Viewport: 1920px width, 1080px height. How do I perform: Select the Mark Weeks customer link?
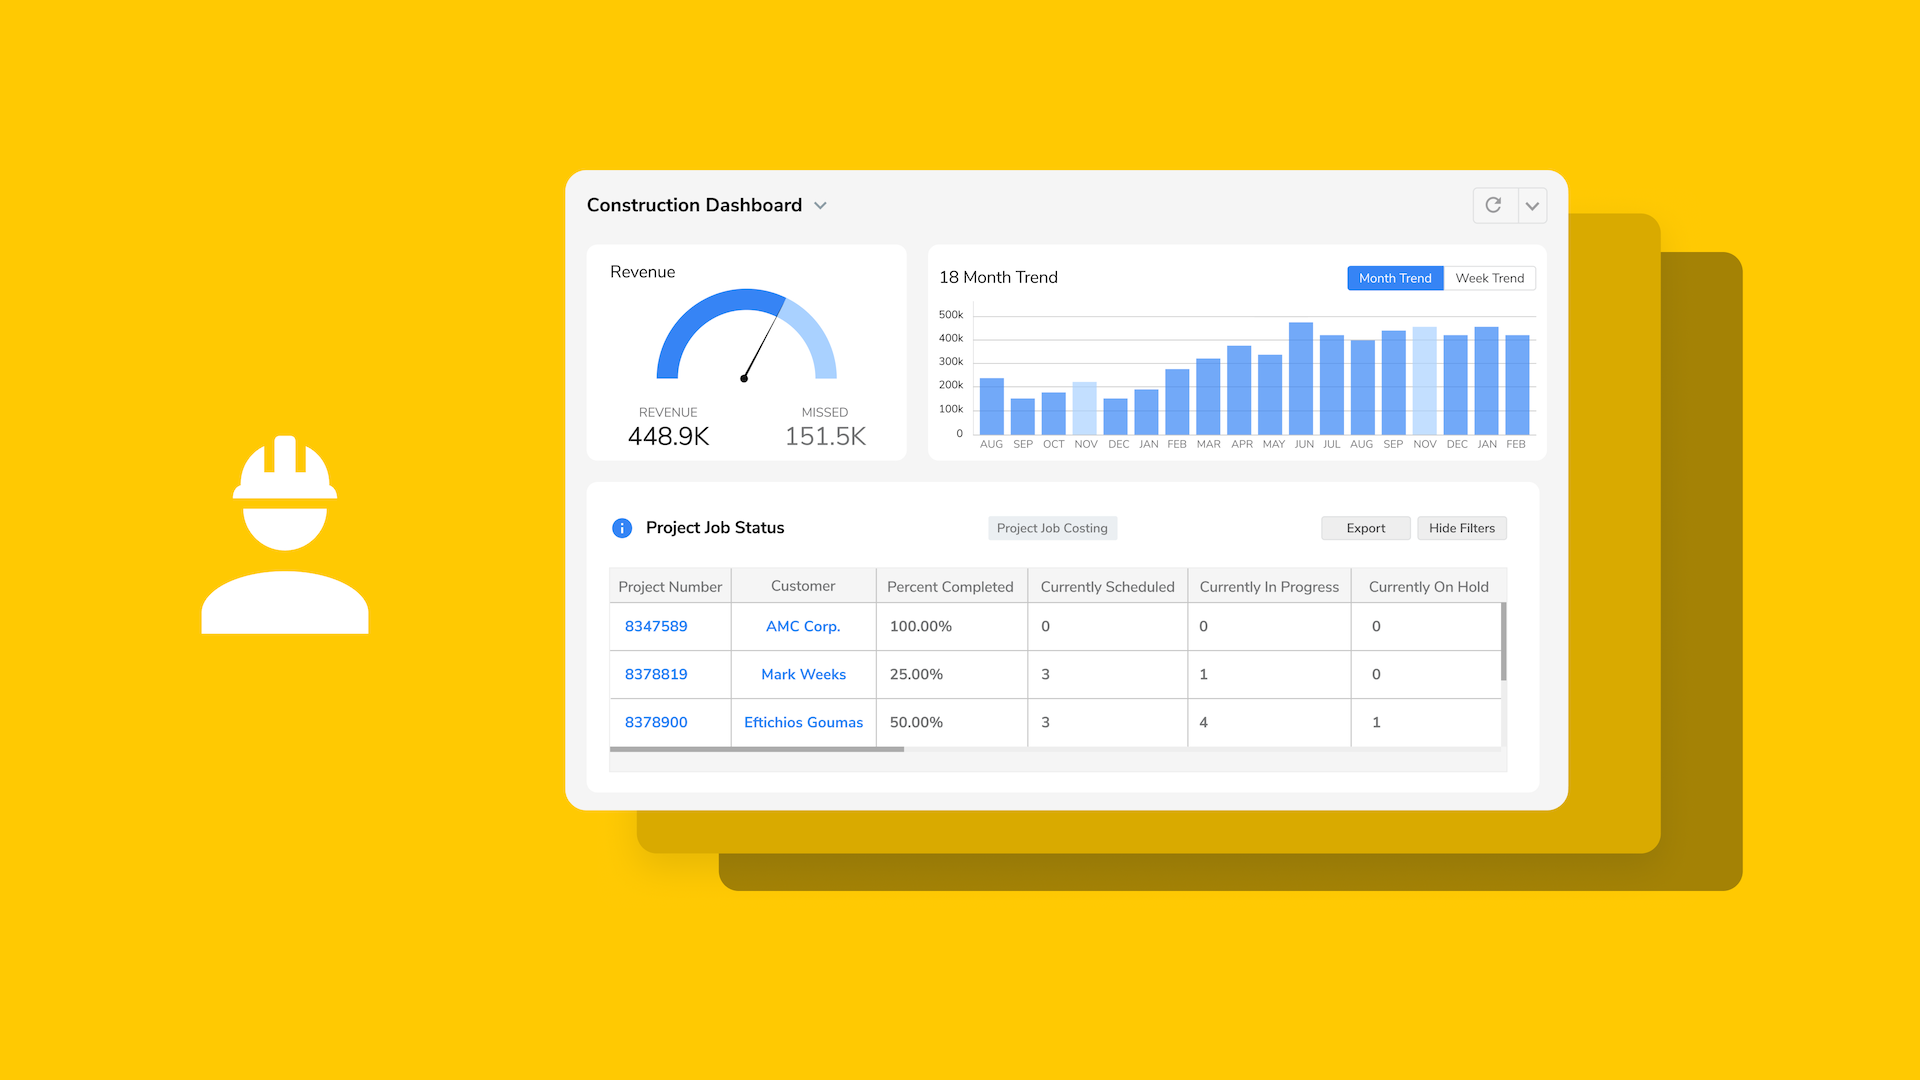803,674
